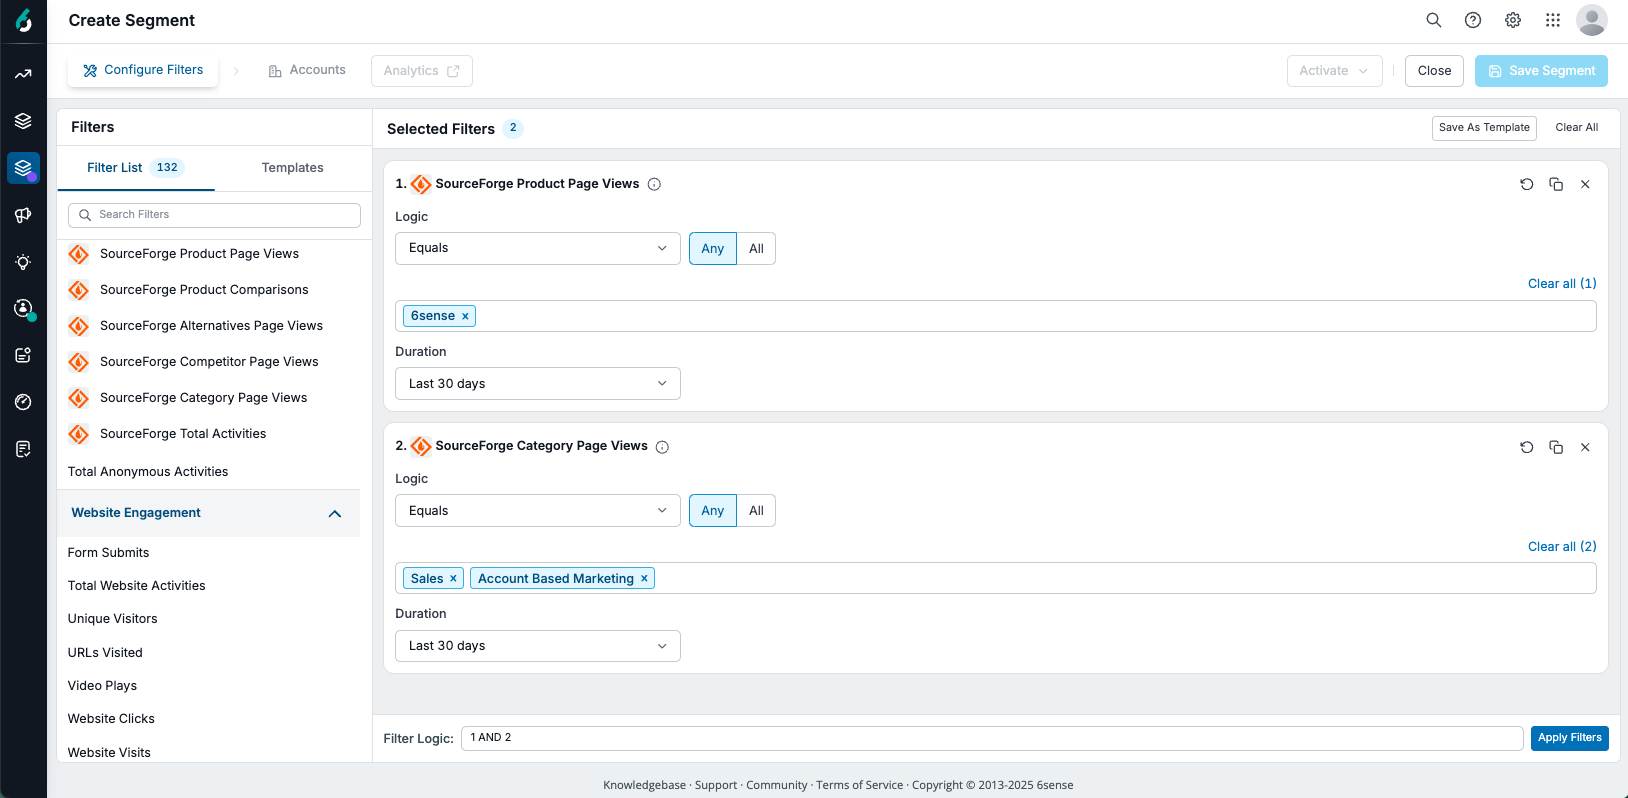Open the Support footer link
Screen dimensions: 1628x798
click(x=716, y=785)
